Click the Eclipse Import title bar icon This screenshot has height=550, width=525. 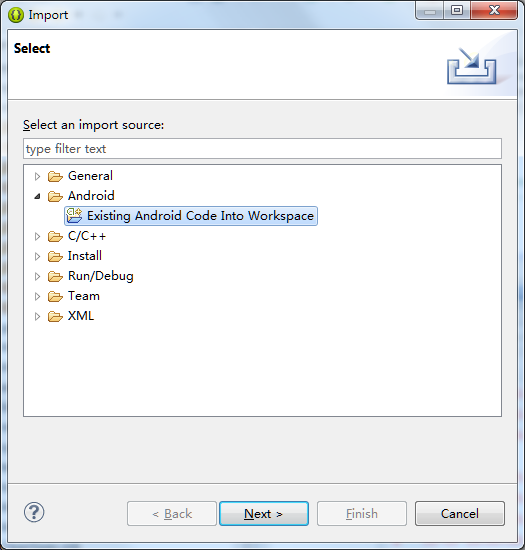[16, 15]
